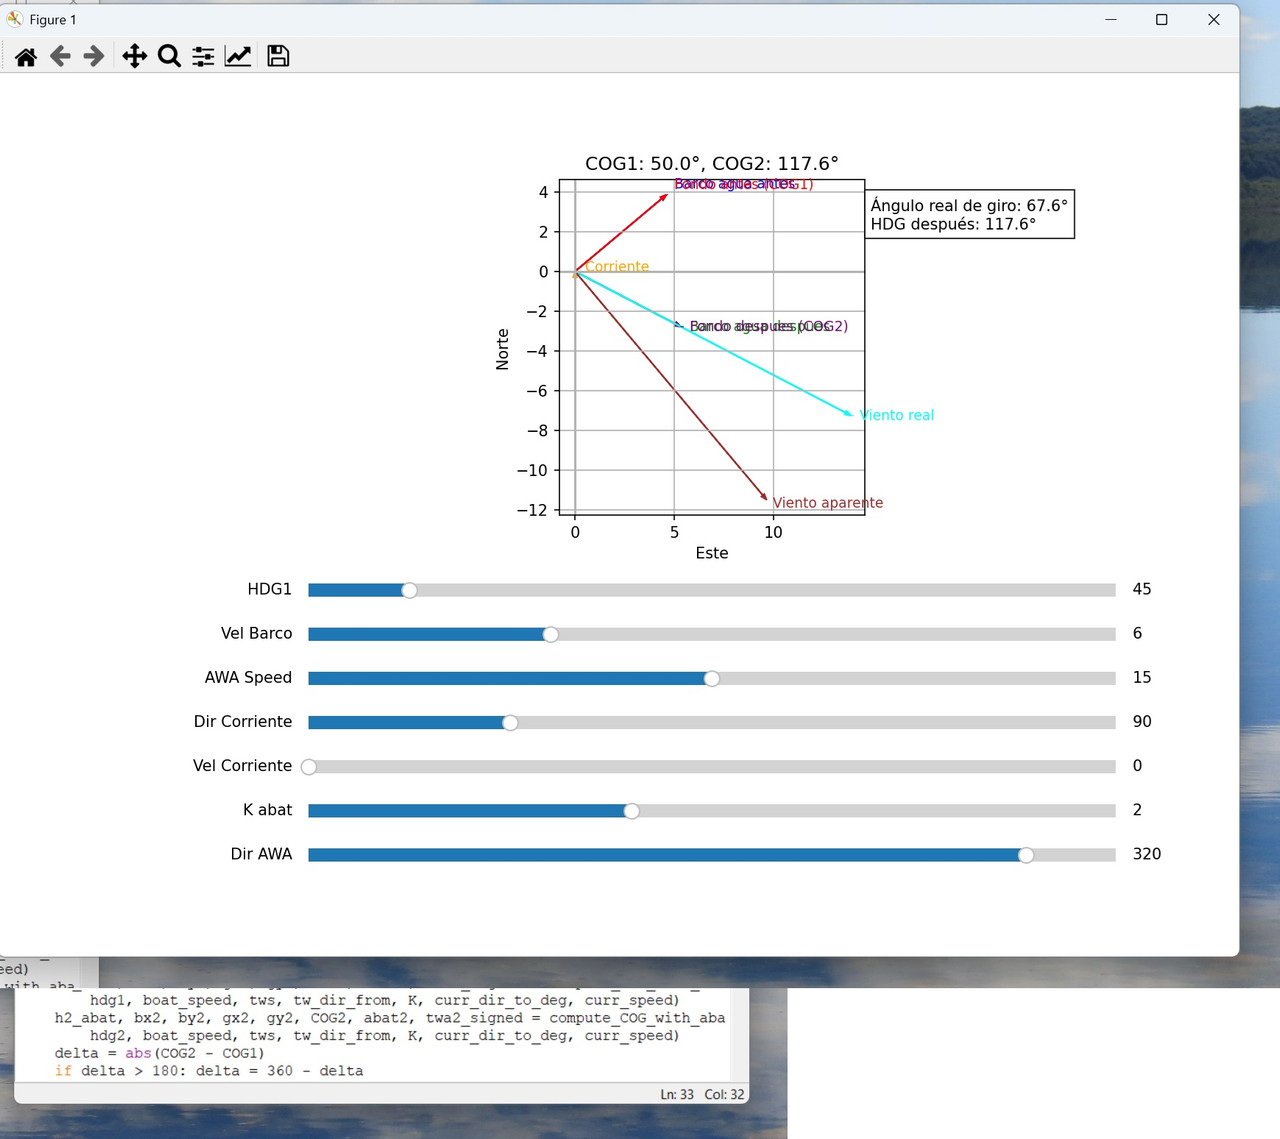This screenshot has height=1139, width=1280.
Task: Go to the previous view with the back arrow
Action: (60, 56)
